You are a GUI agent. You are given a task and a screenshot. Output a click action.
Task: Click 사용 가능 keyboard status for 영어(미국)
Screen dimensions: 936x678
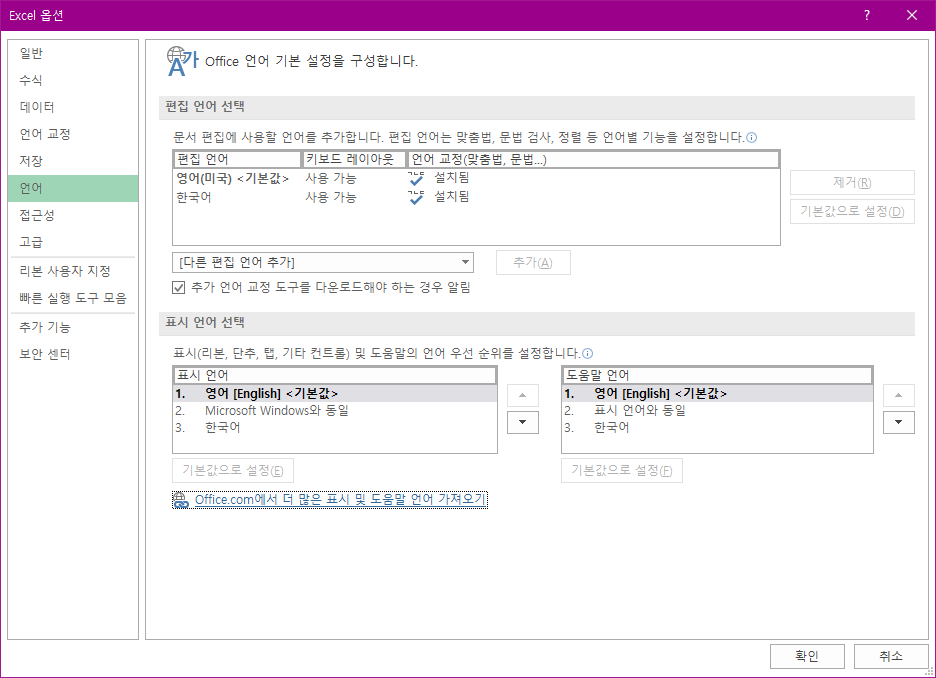click(331, 178)
